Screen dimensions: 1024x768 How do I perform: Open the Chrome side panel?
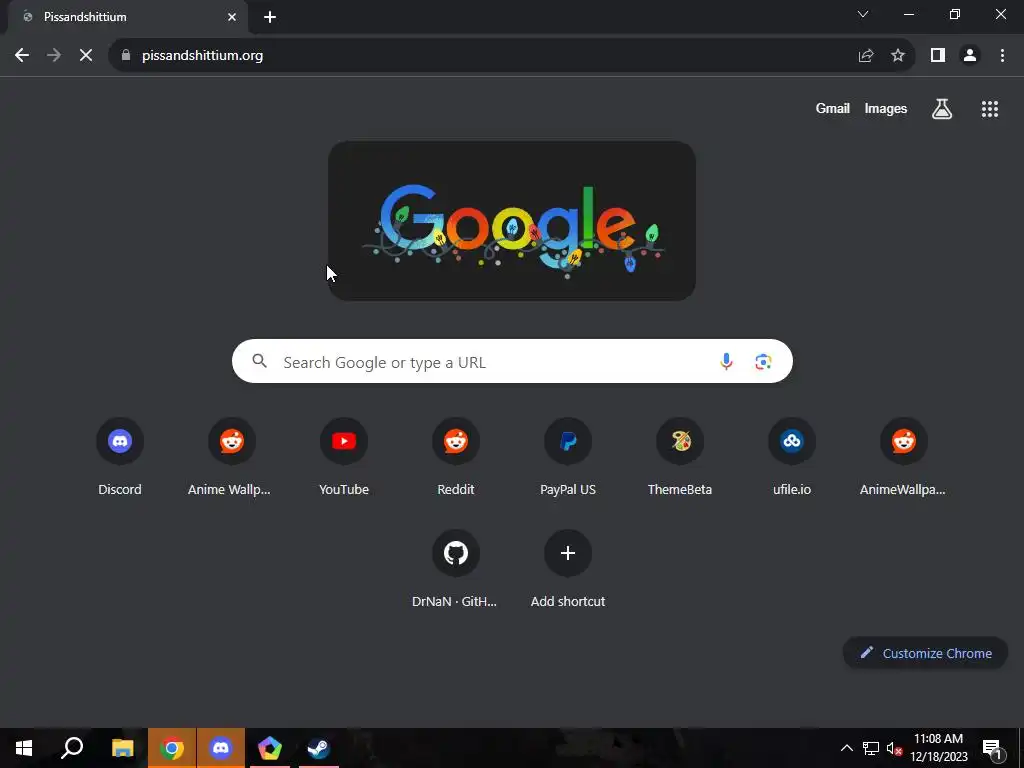(x=938, y=56)
